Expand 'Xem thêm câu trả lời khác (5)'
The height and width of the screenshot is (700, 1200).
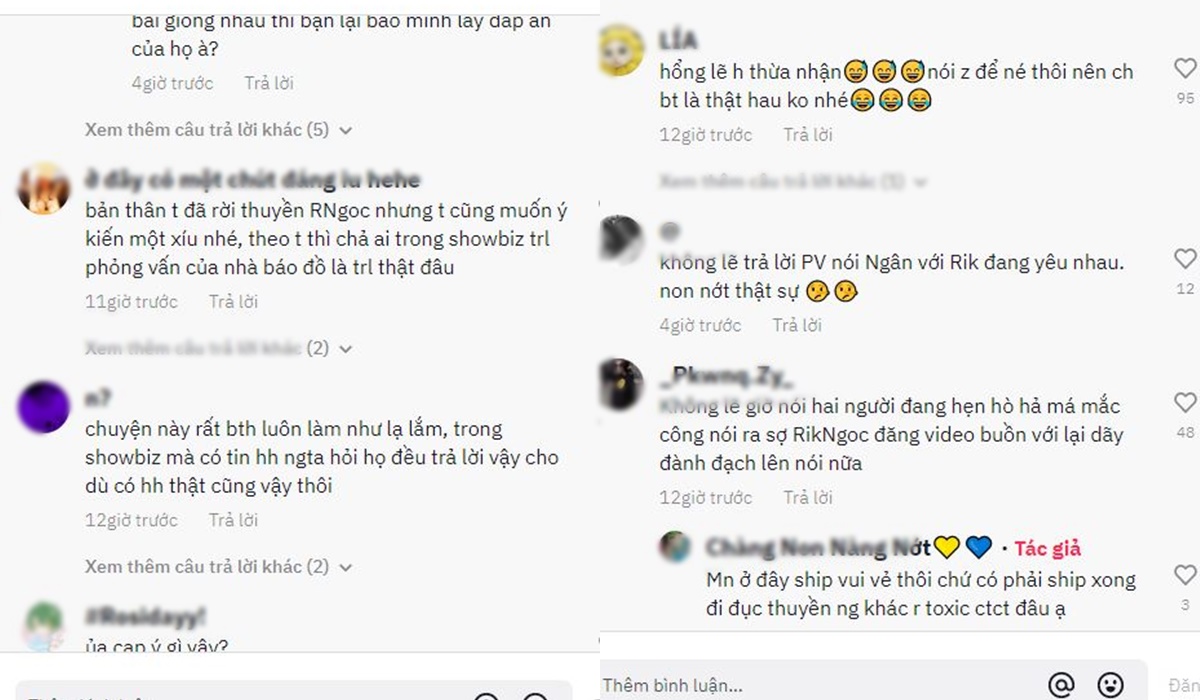[219, 130]
